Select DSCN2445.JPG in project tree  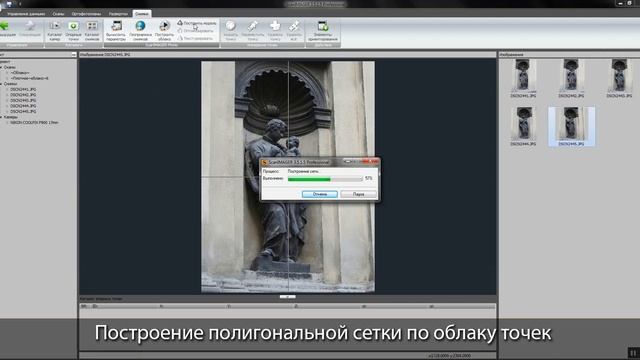coord(23,111)
